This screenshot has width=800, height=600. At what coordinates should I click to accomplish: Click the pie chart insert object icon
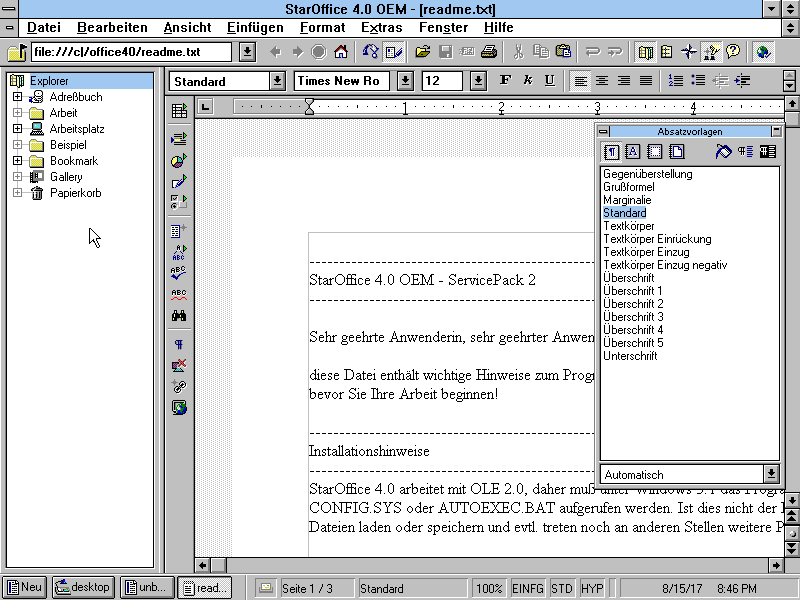[179, 161]
